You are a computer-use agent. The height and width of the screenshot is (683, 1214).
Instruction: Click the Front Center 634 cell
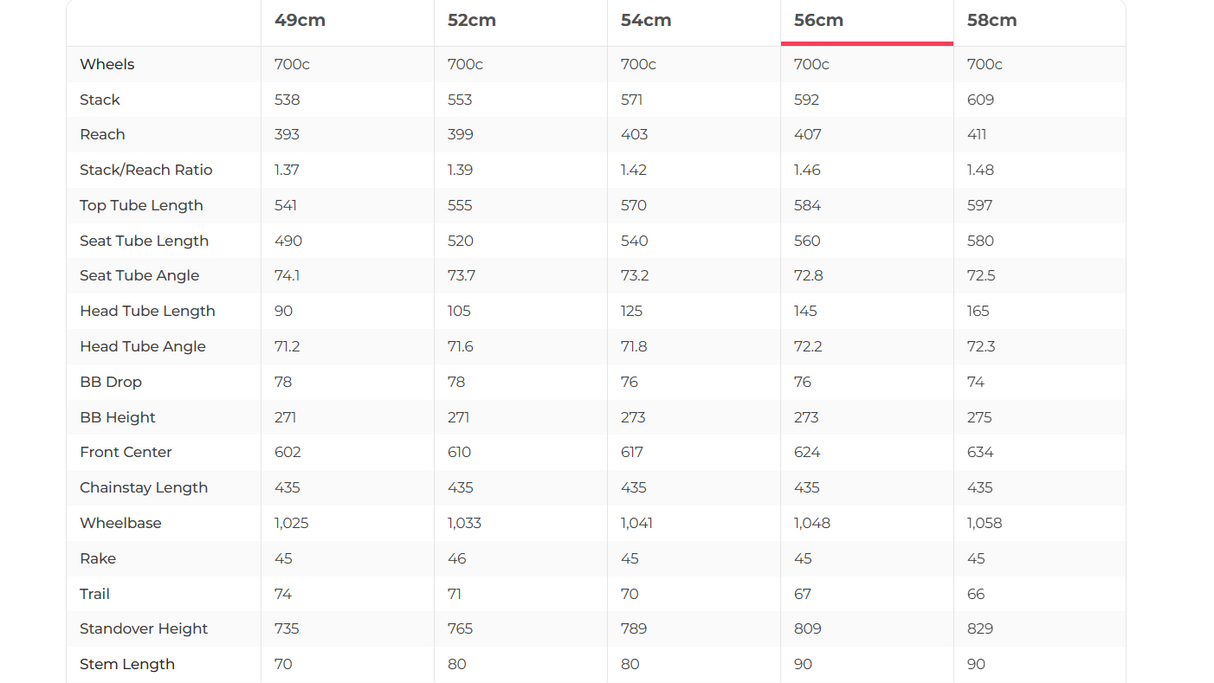click(x=980, y=452)
